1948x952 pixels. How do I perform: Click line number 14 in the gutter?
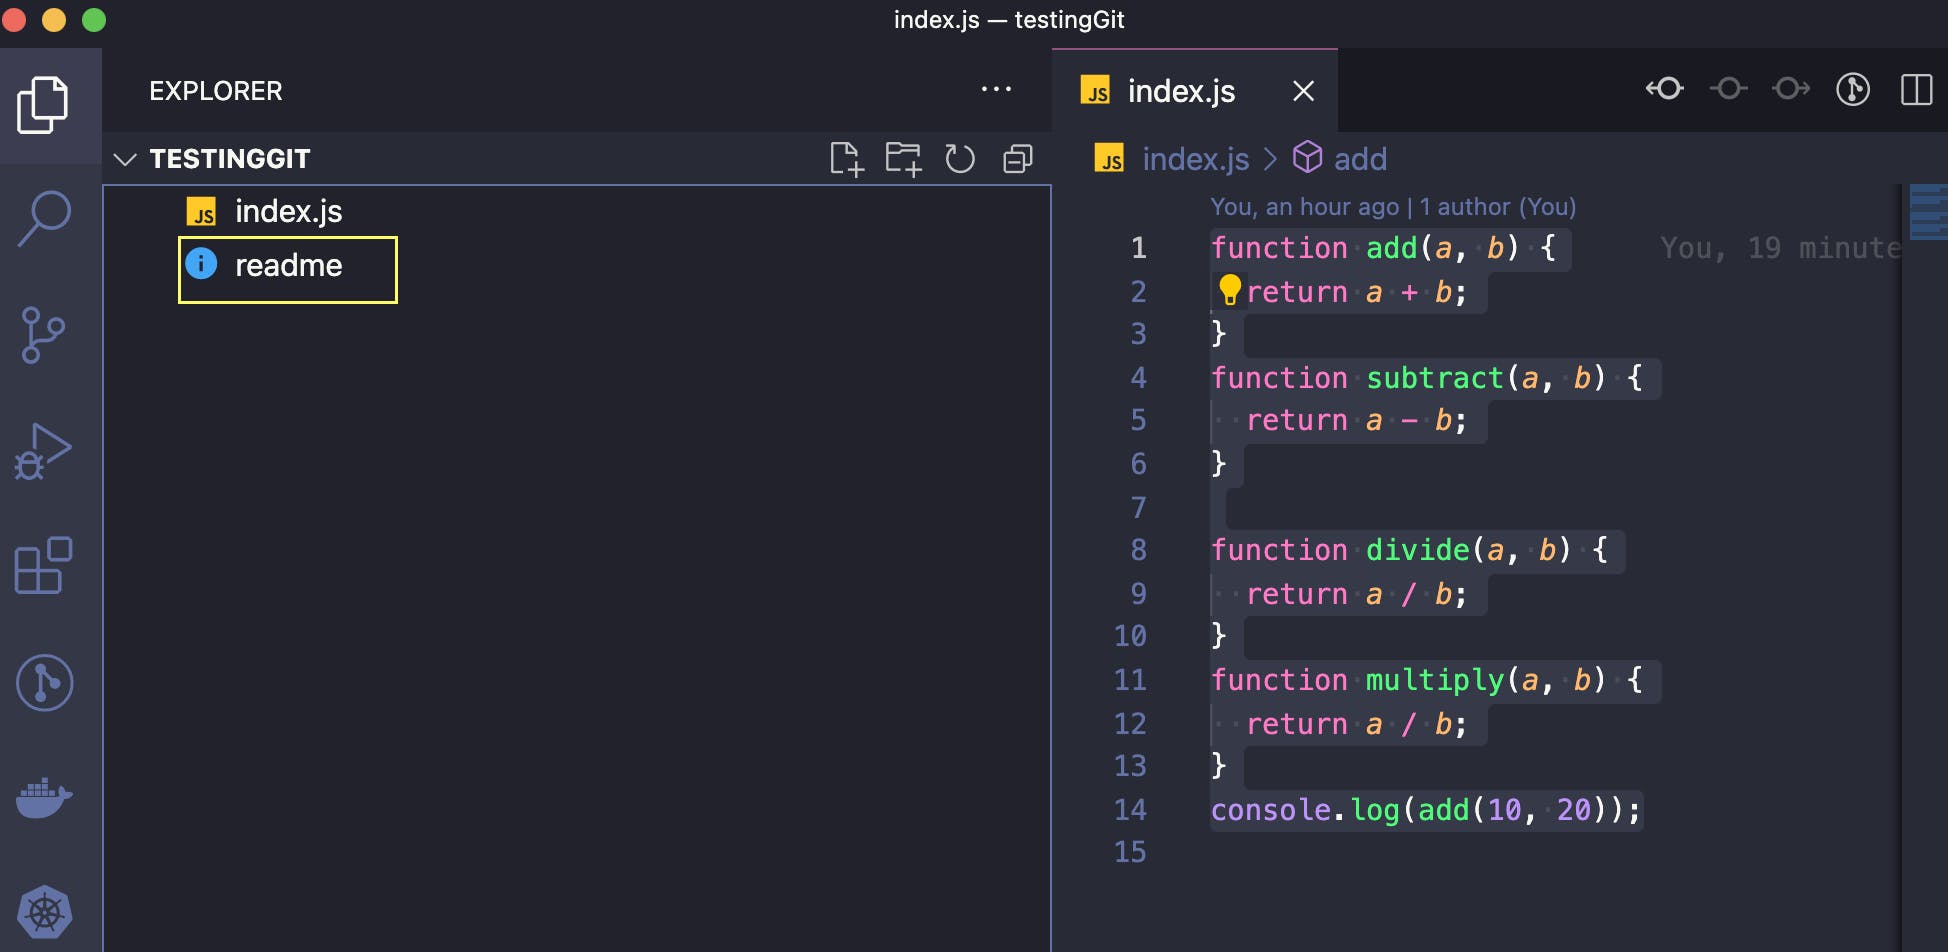pyautogui.click(x=1130, y=809)
